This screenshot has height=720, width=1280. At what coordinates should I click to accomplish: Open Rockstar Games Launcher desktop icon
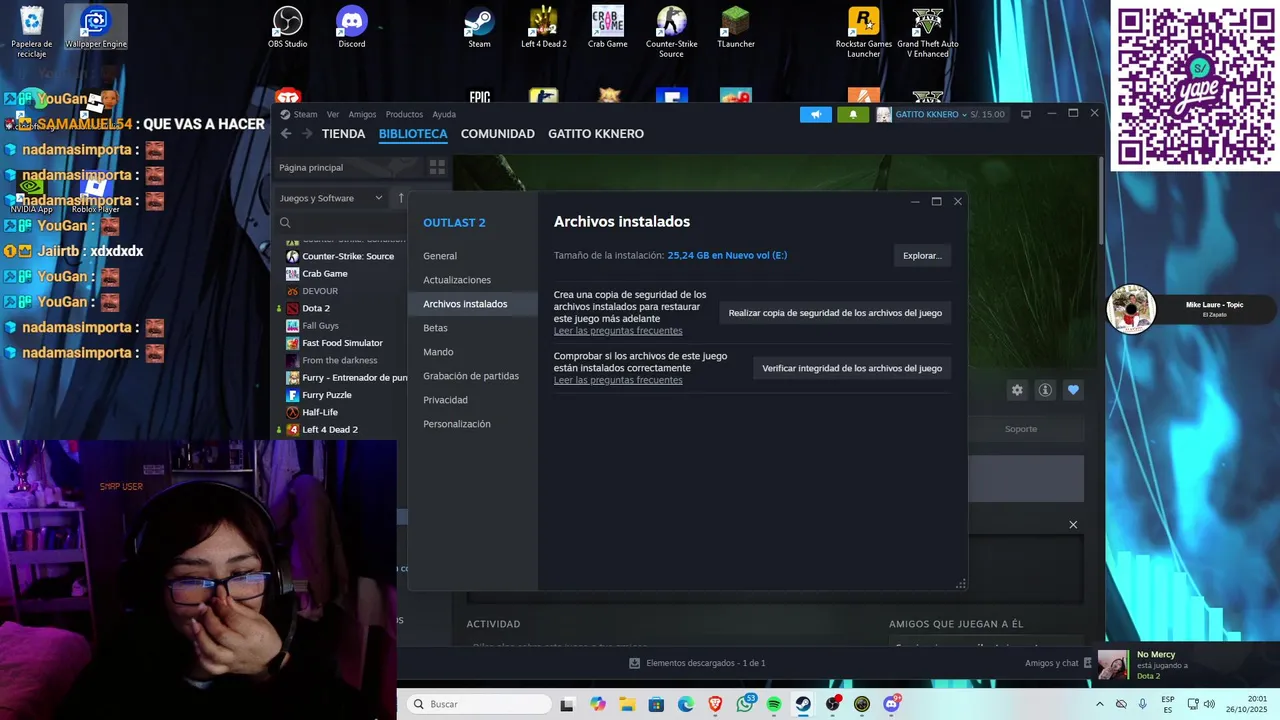point(864,32)
